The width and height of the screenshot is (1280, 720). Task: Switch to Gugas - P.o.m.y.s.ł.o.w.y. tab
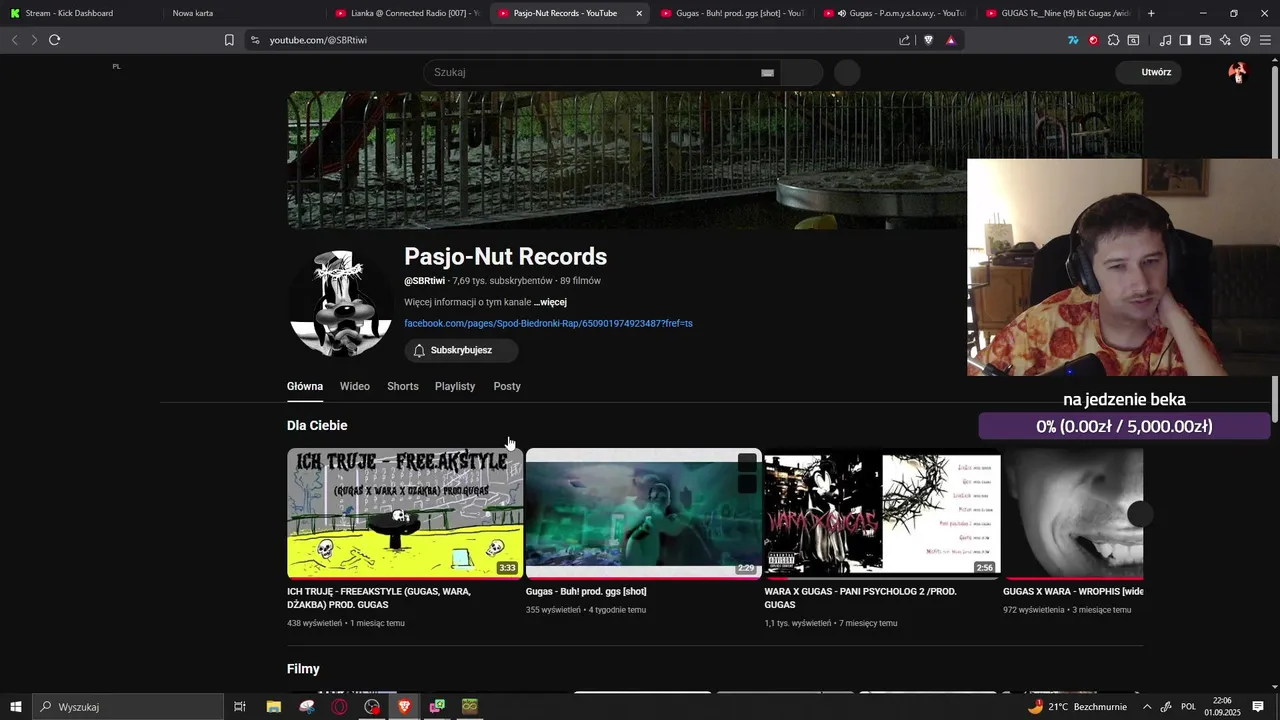click(x=895, y=13)
